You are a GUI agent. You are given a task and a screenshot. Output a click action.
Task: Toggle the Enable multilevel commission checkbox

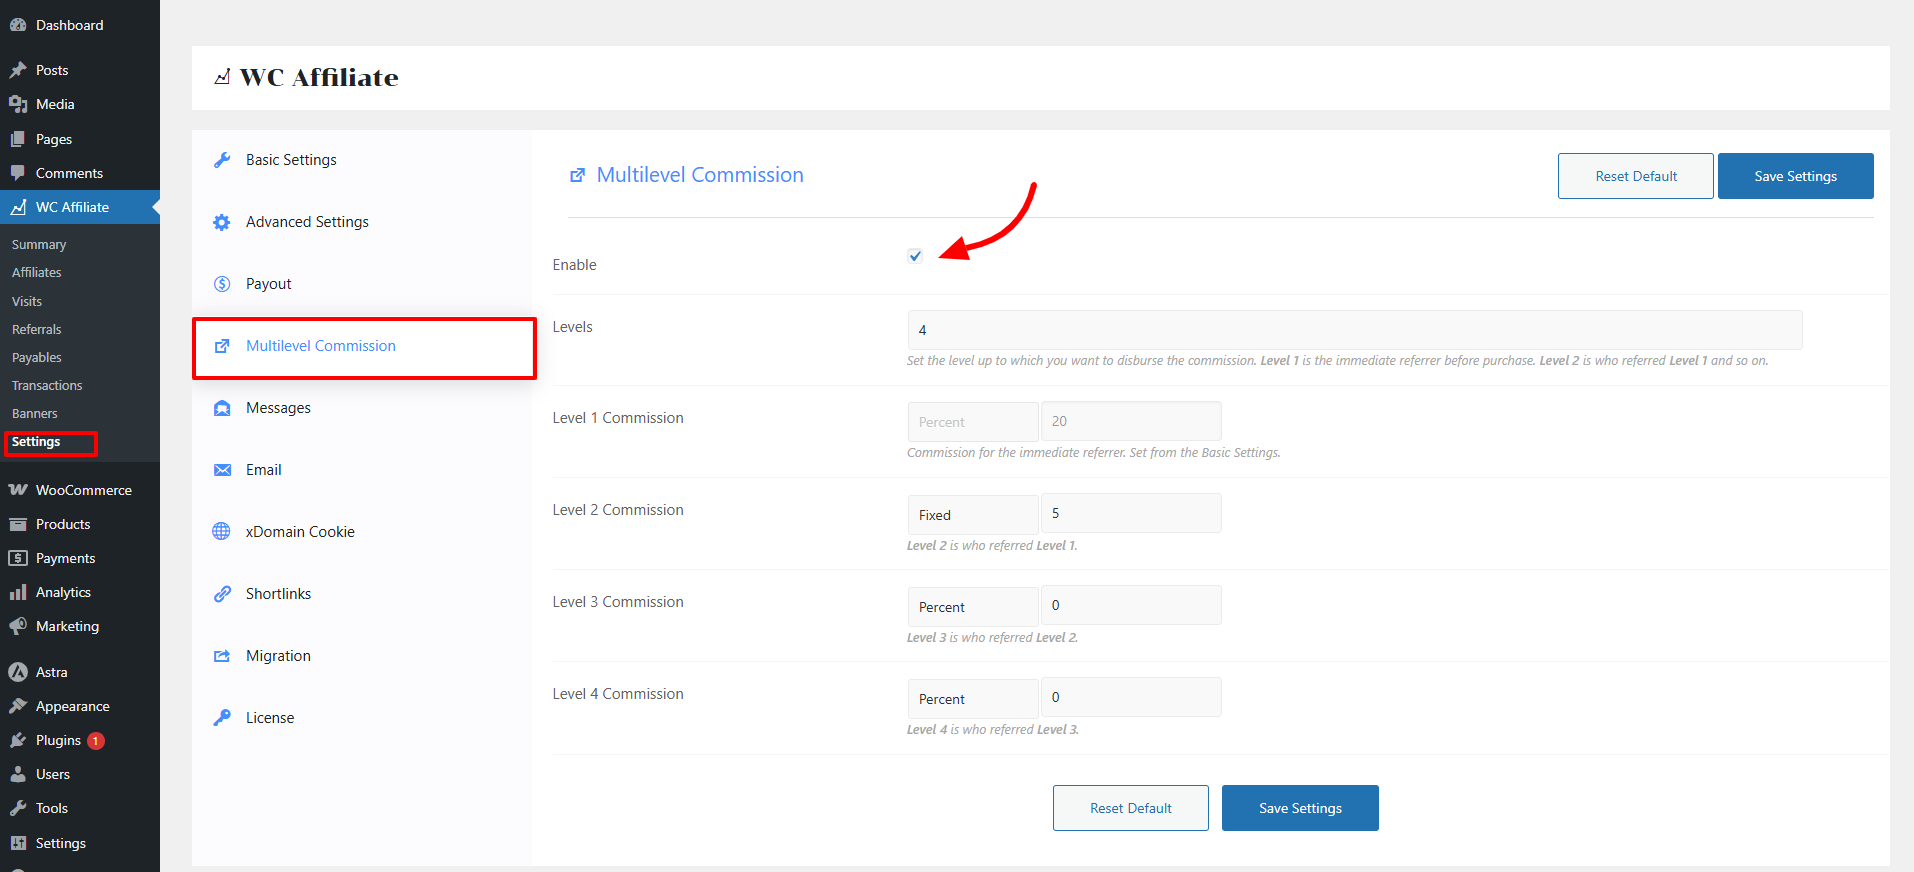click(x=915, y=256)
